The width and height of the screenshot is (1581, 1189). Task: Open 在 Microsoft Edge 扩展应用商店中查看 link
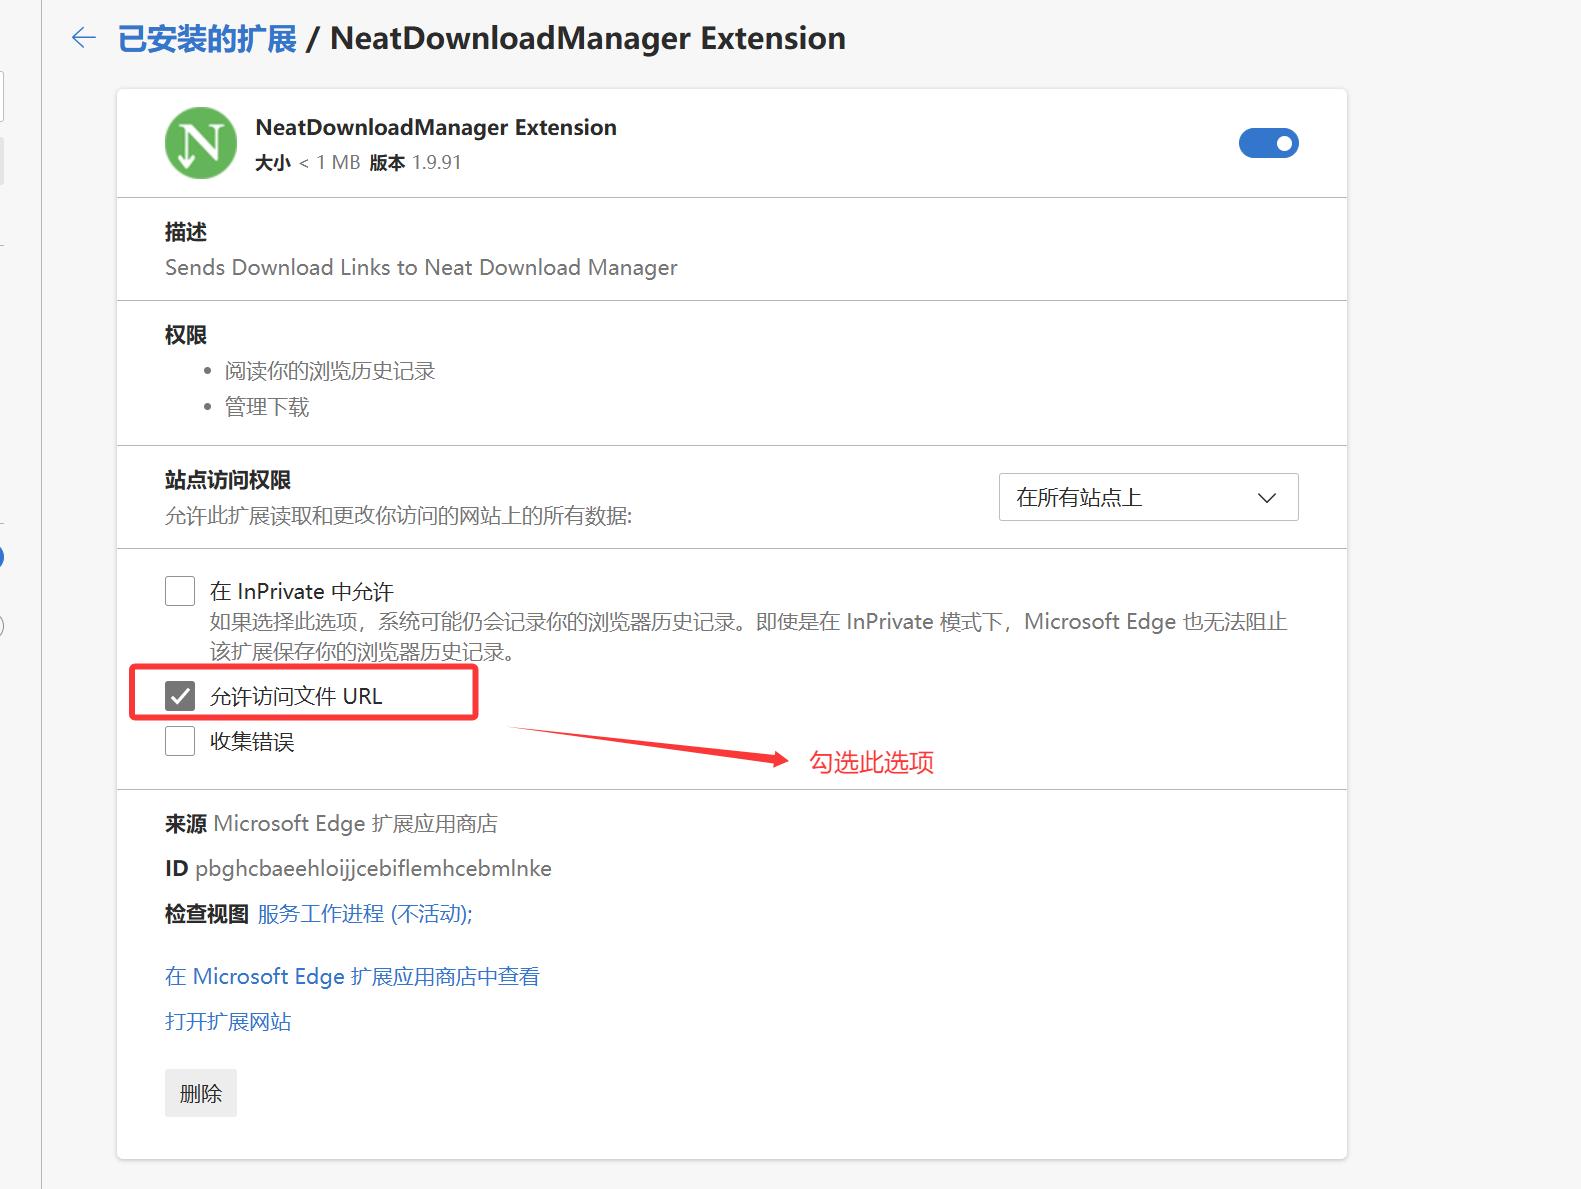pos(352,976)
